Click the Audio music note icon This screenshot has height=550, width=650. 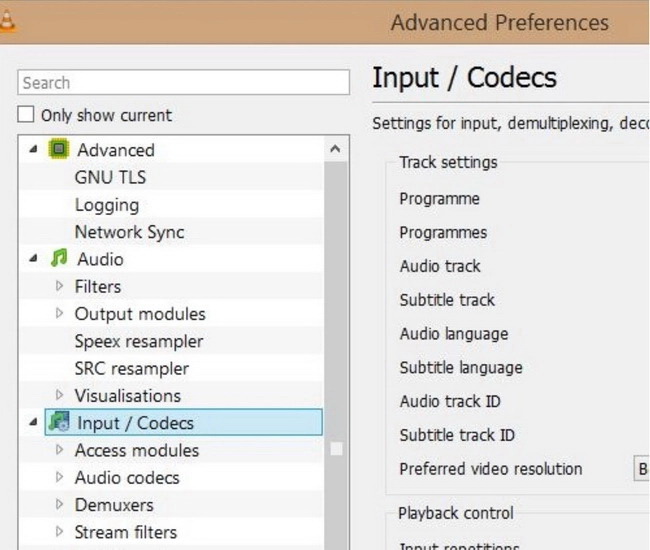[59, 259]
